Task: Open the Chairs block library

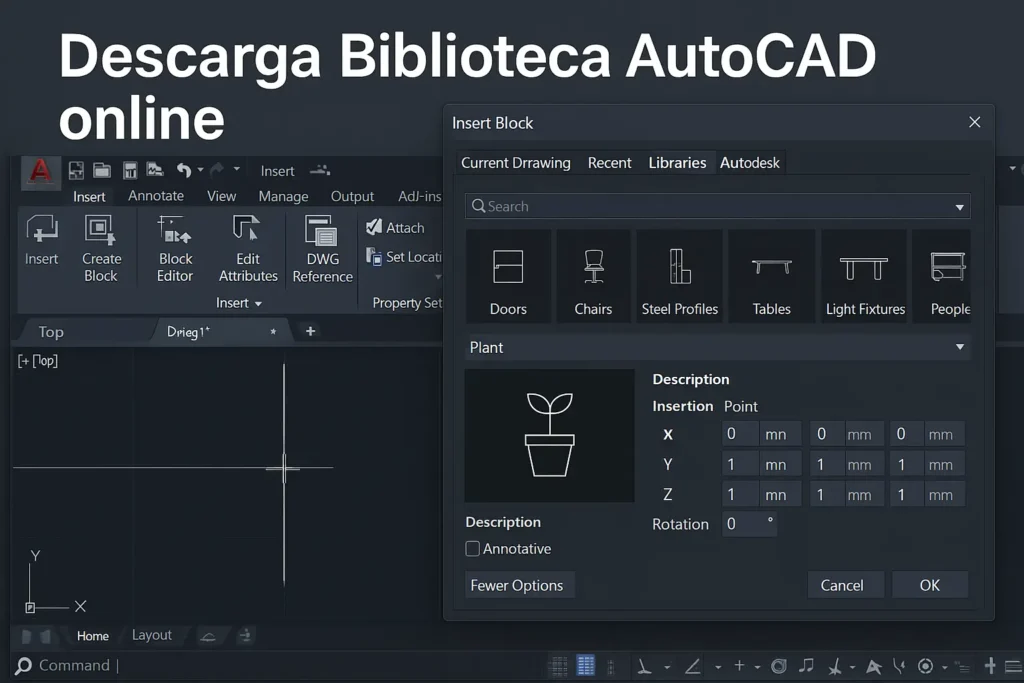Action: 593,275
